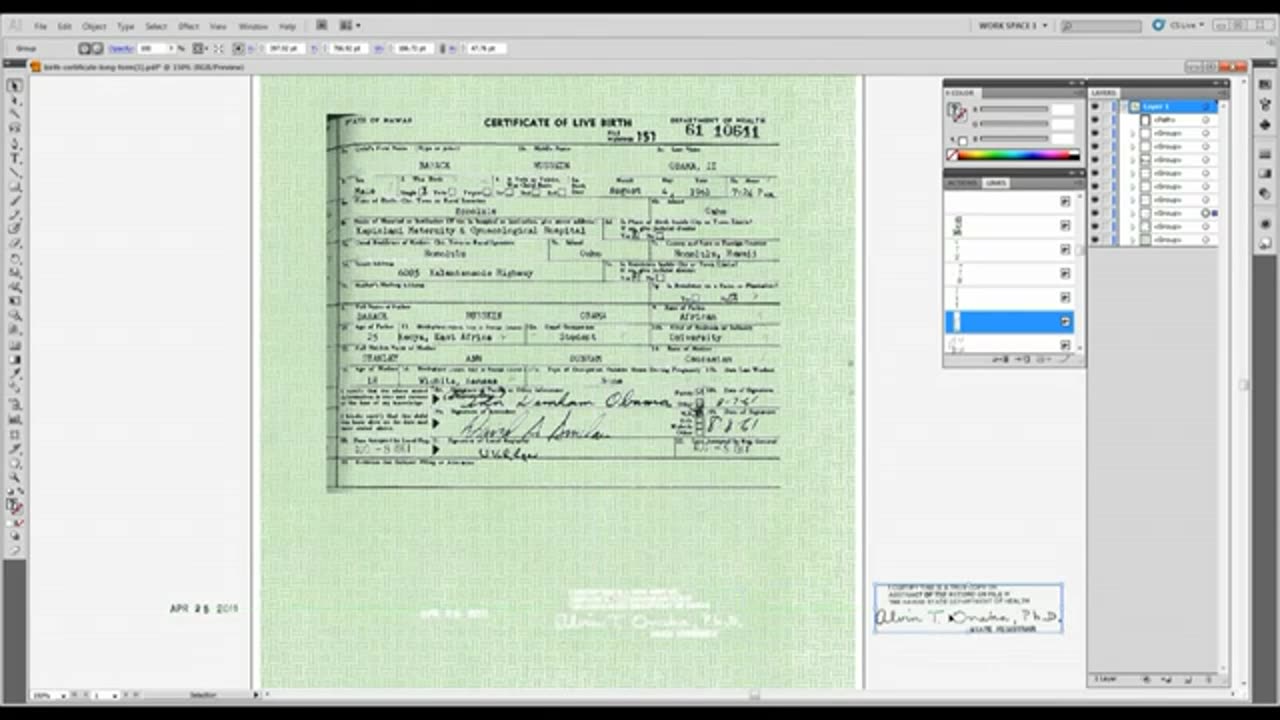
Task: Select the Type tool
Action: click(15, 158)
